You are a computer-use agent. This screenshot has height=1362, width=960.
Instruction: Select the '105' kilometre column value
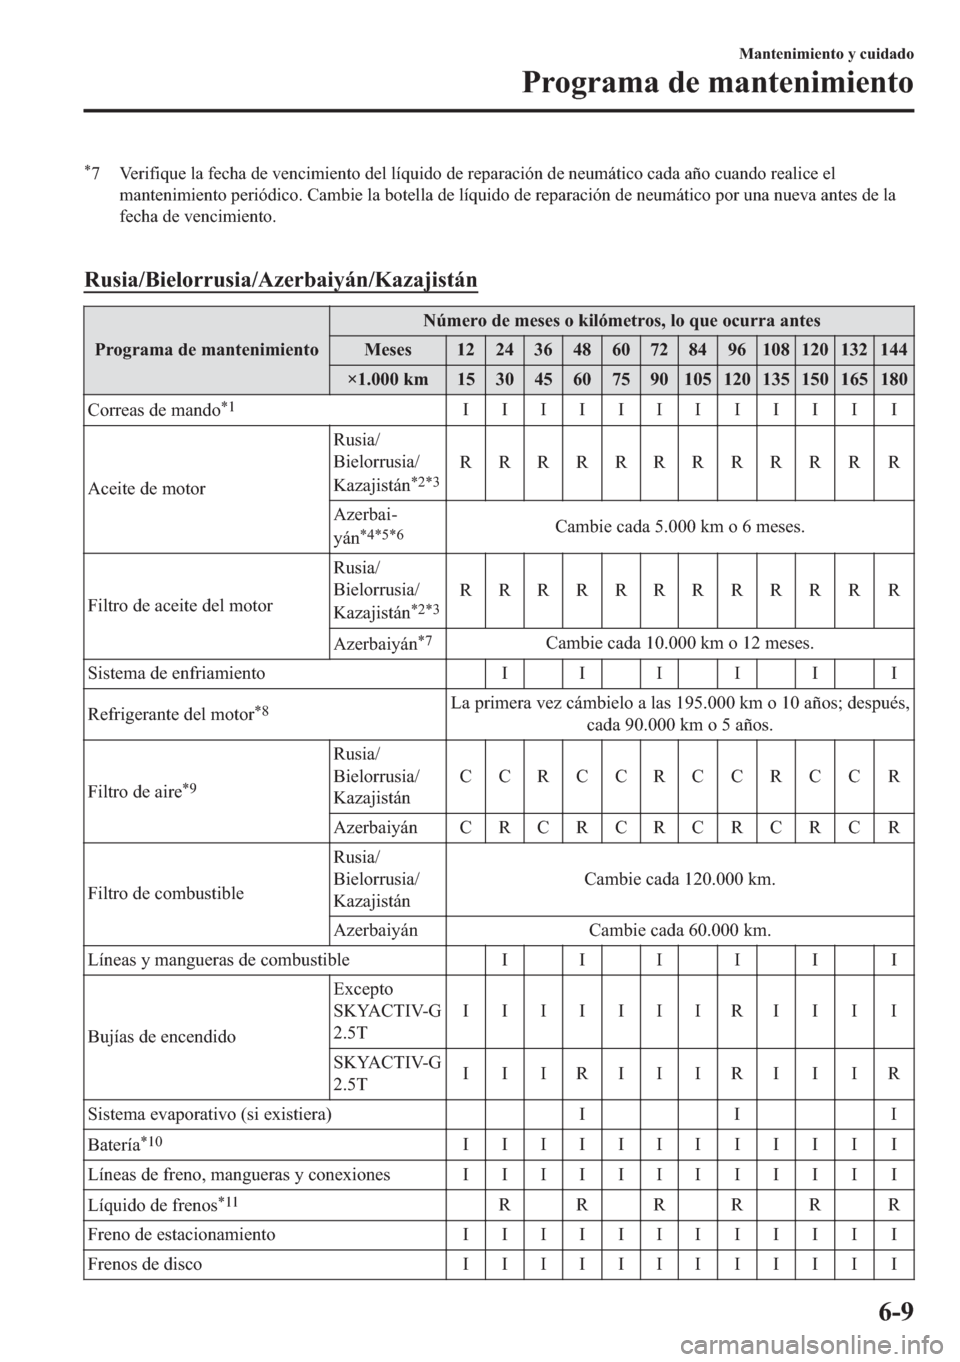click(699, 379)
